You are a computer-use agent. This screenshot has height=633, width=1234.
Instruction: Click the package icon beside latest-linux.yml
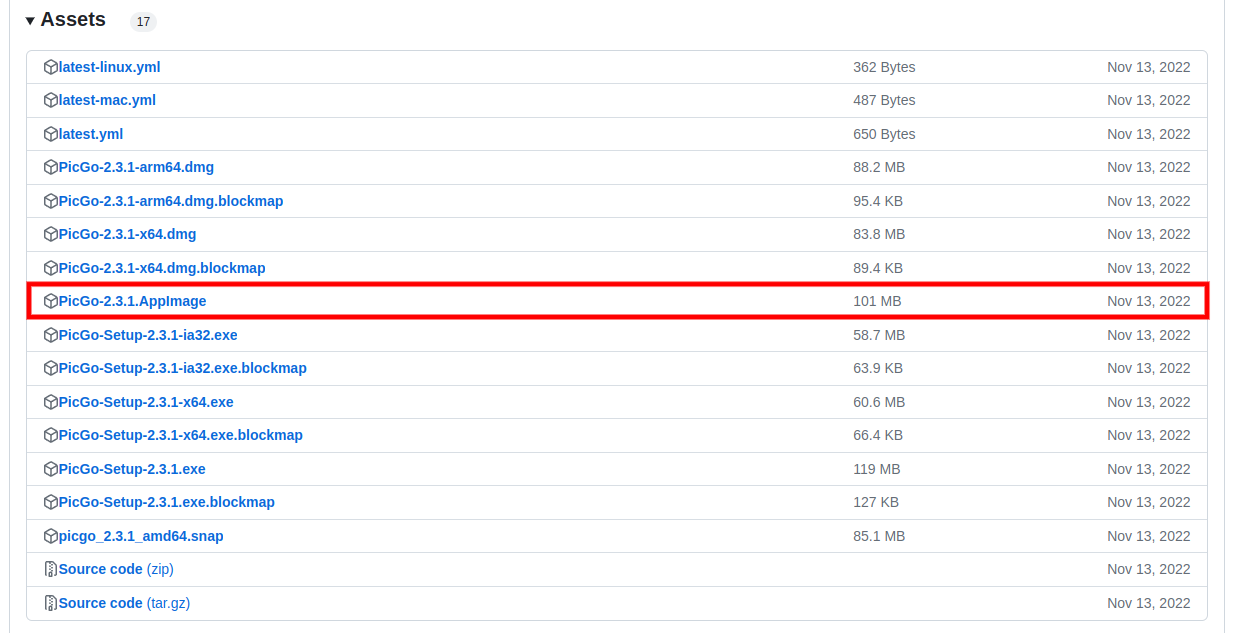51,67
